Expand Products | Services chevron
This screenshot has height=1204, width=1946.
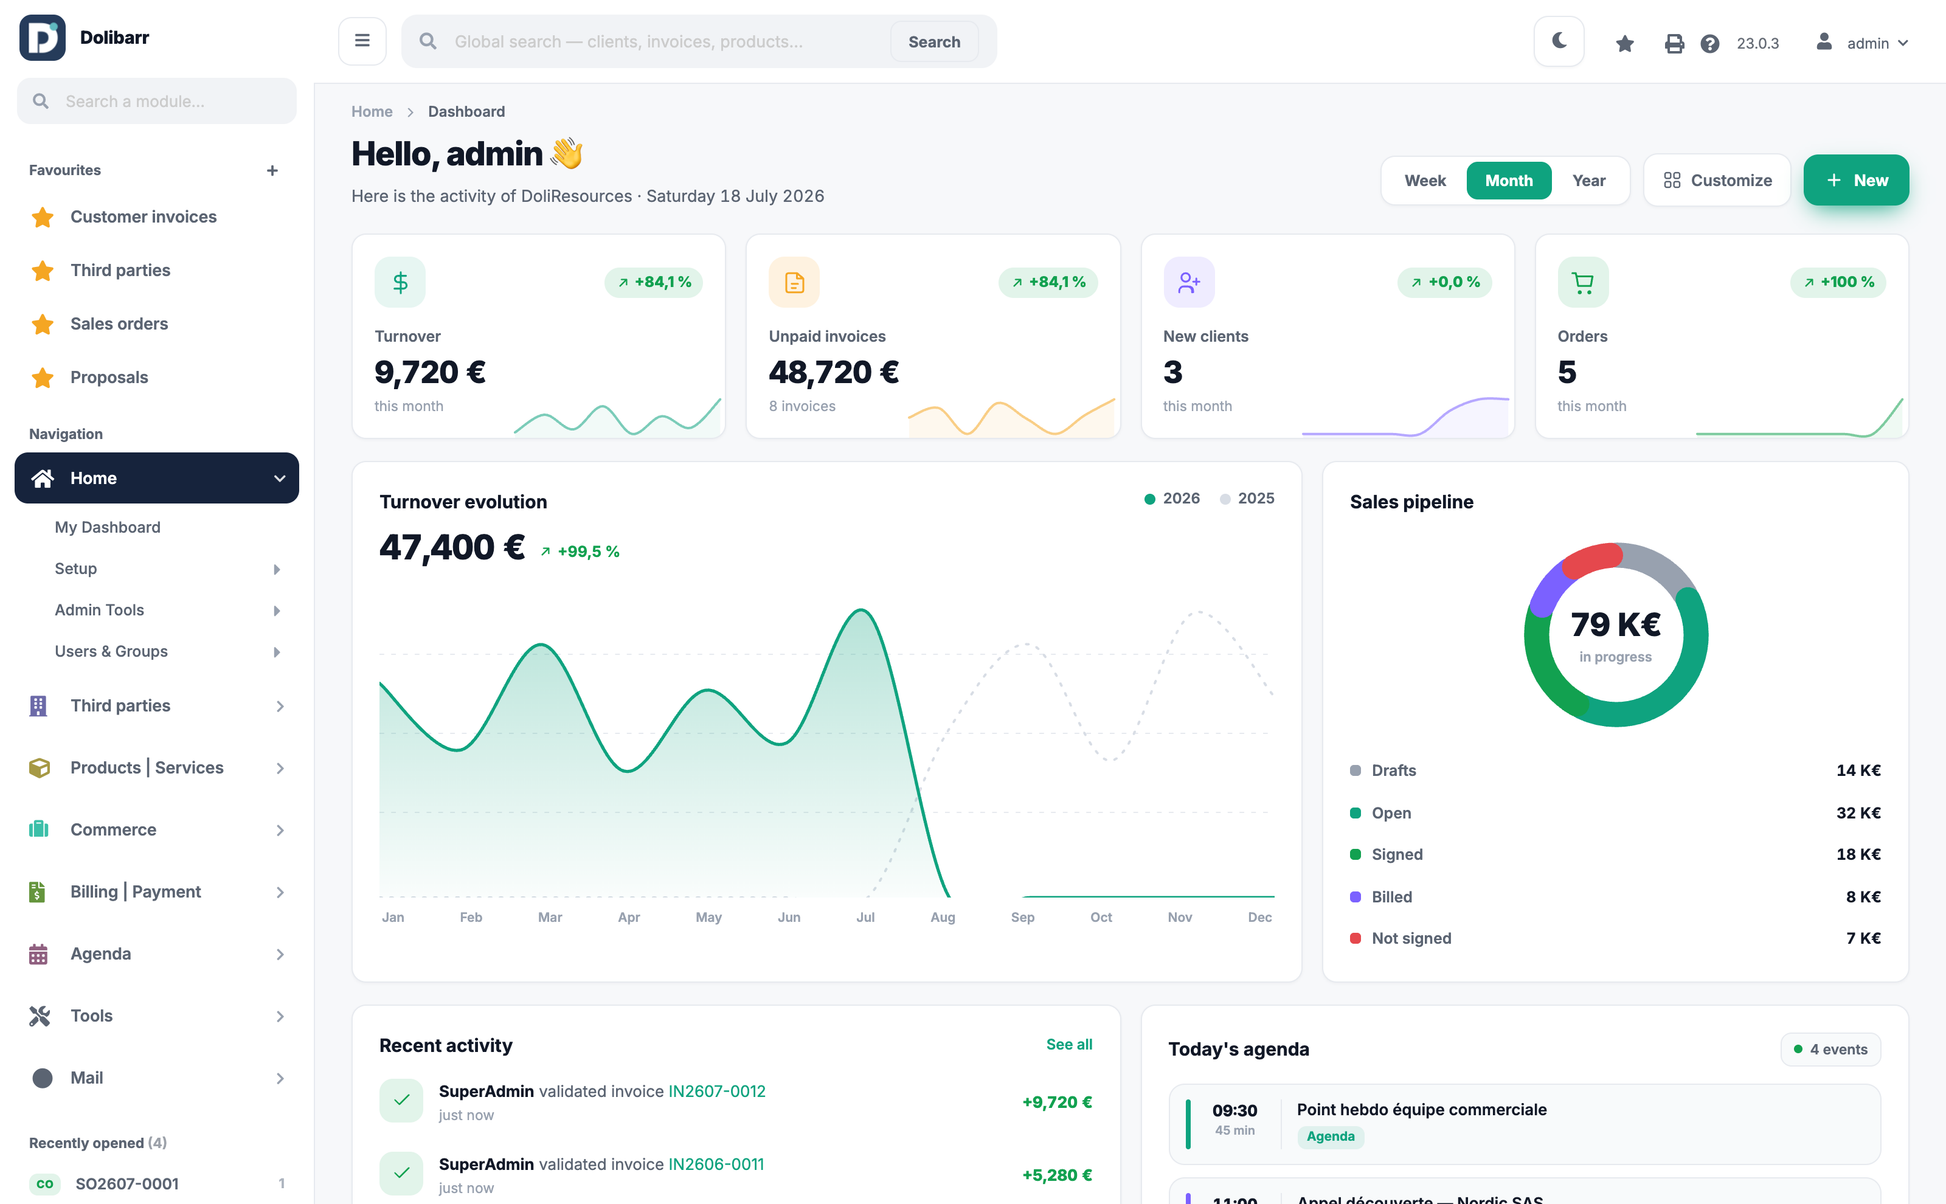280,768
